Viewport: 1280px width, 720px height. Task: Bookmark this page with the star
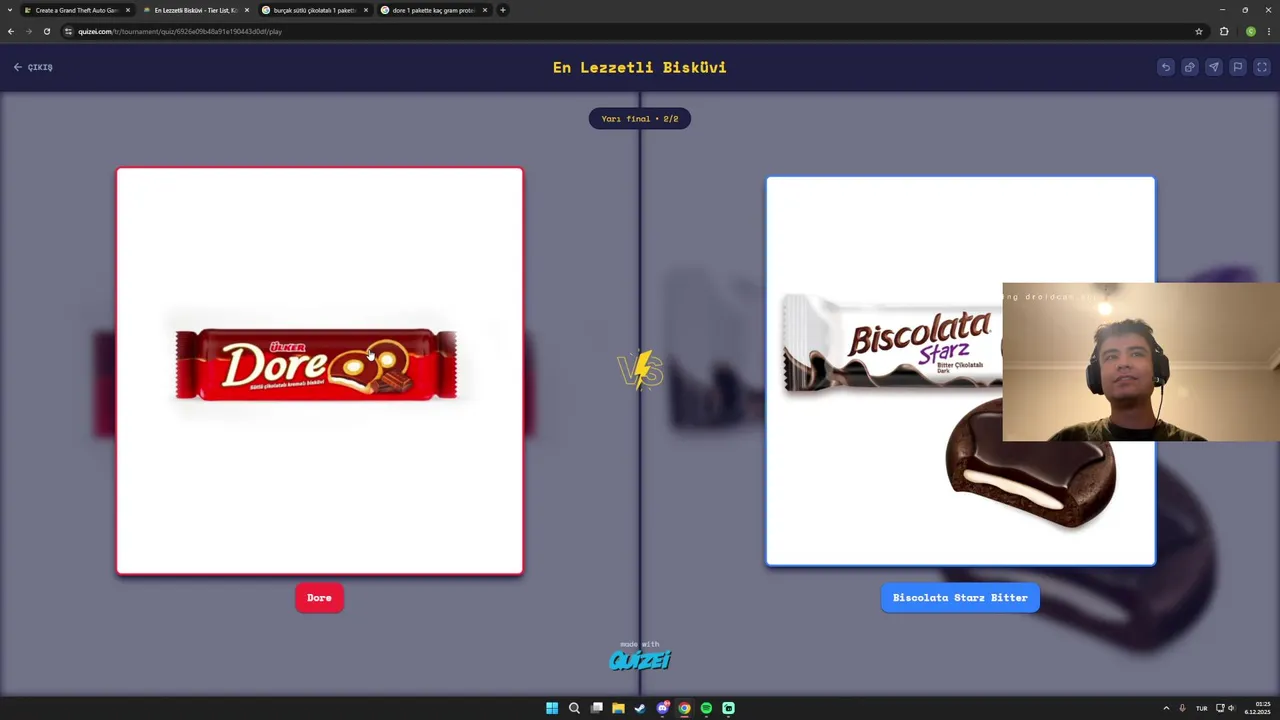point(1199,31)
